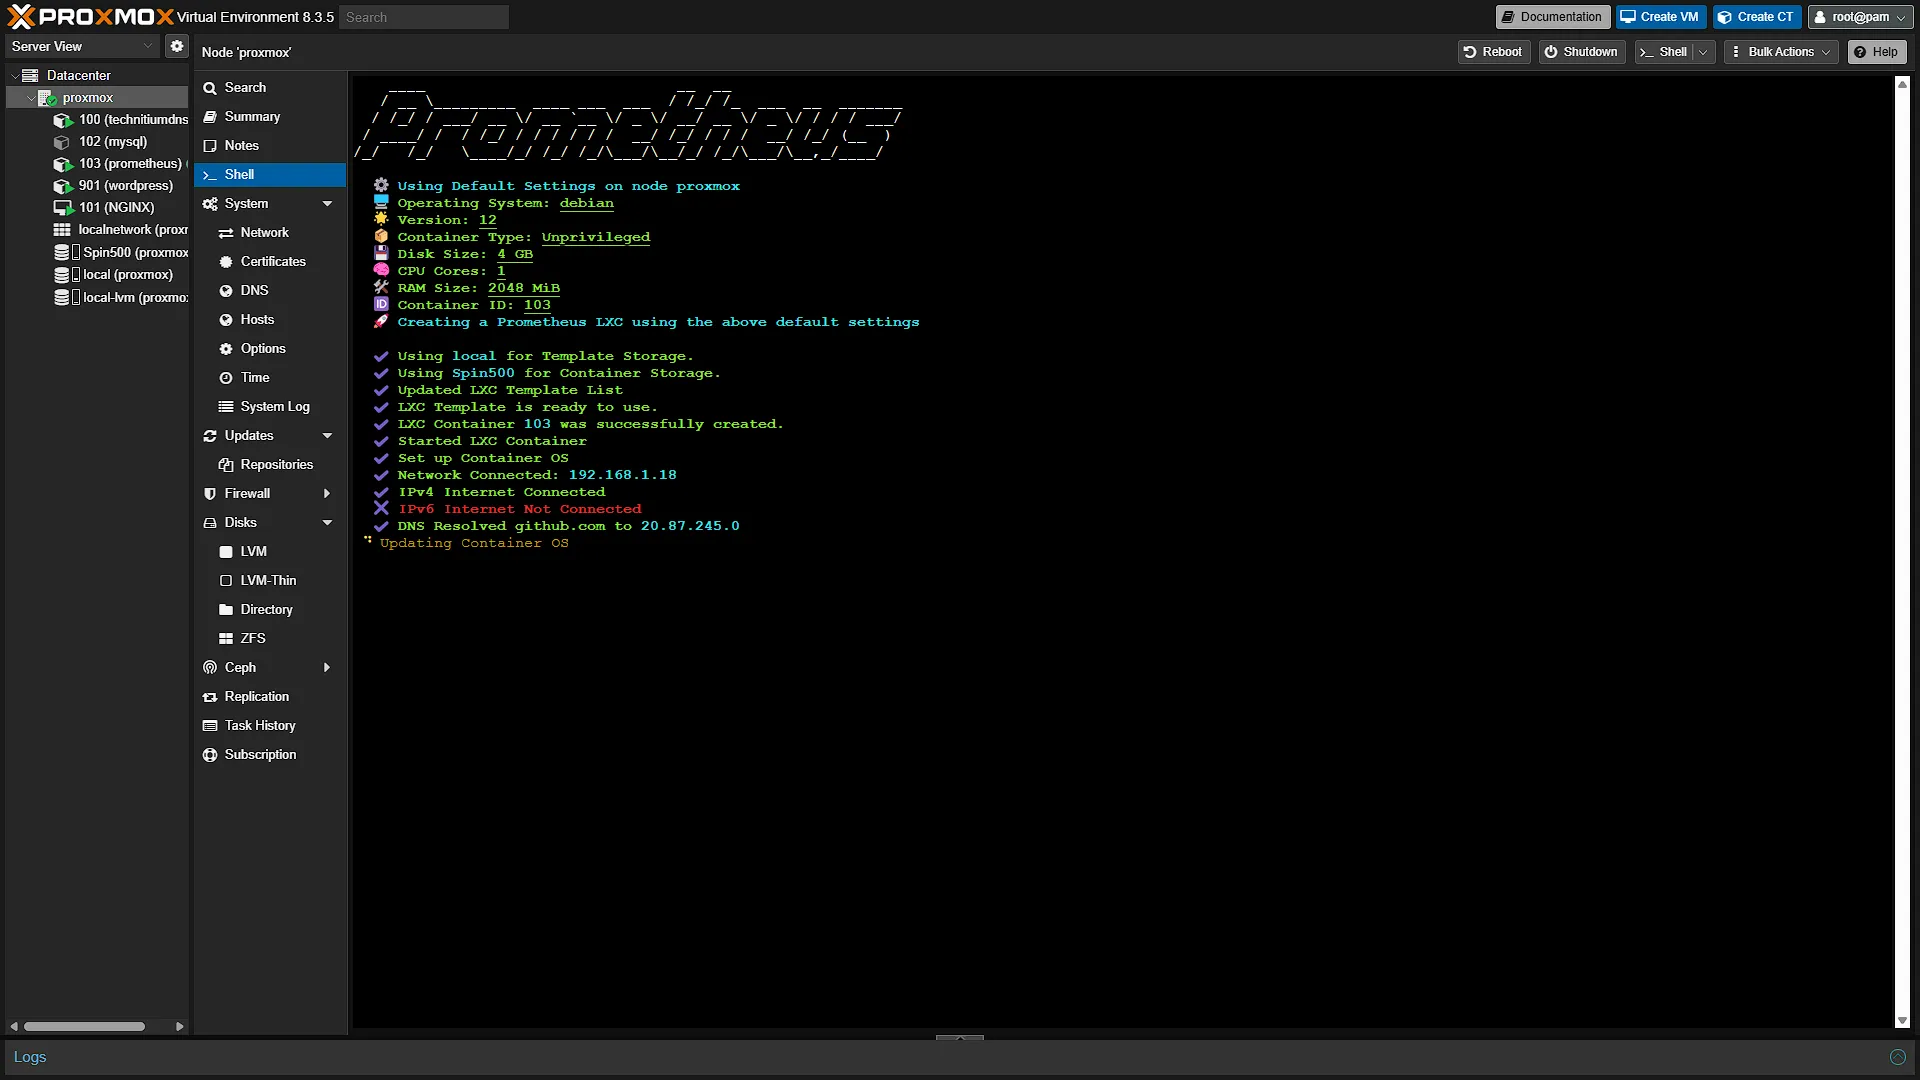Open the LVM-Thin page
Image resolution: width=1920 pixels, height=1080 pixels.
click(x=270, y=581)
